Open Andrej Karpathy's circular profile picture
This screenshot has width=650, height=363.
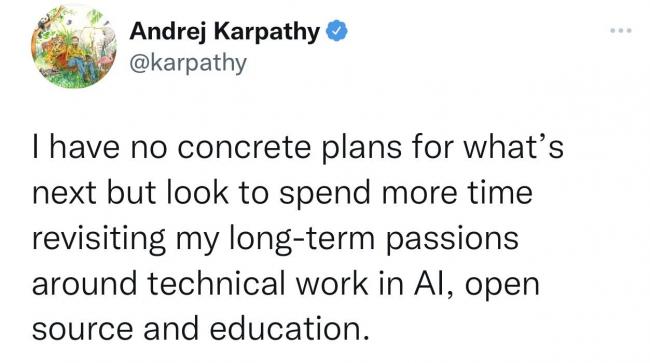74,46
